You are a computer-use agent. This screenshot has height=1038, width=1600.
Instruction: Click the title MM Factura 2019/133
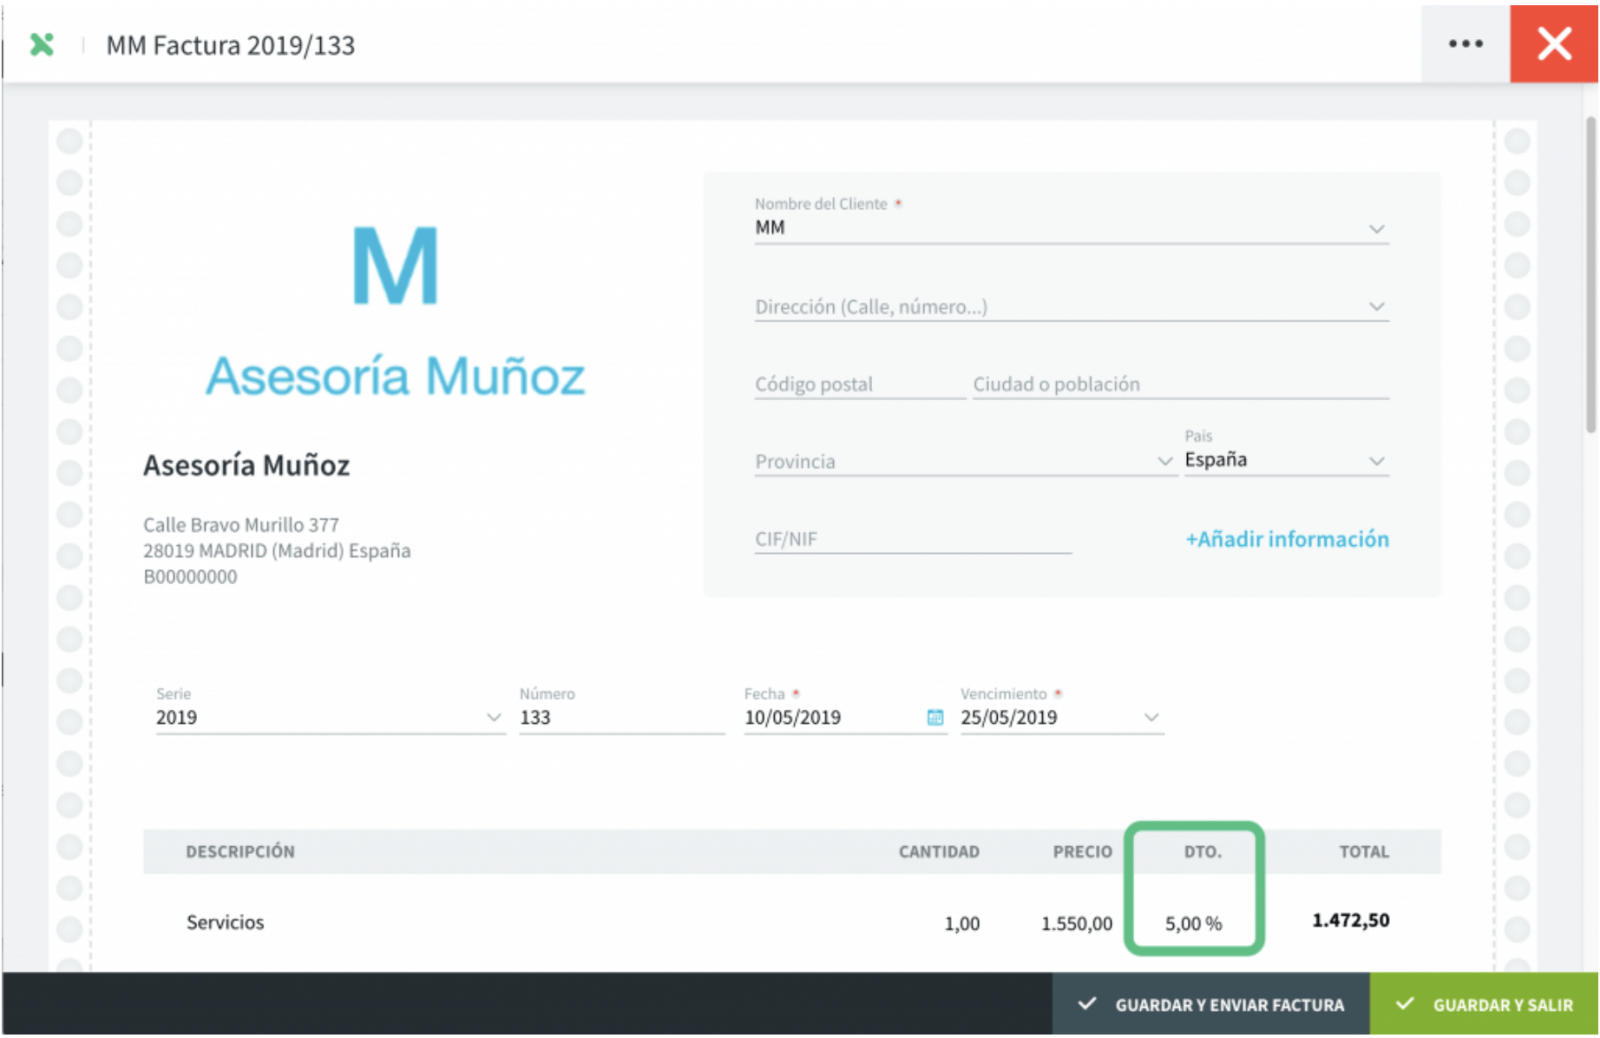tap(230, 45)
